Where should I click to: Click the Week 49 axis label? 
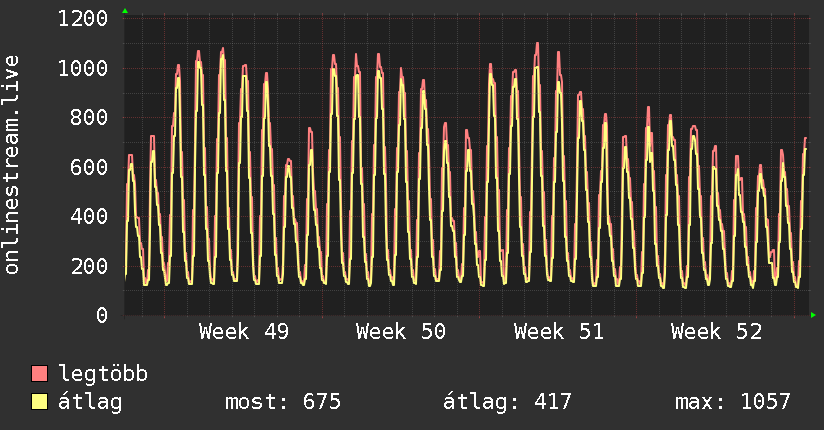point(244,332)
